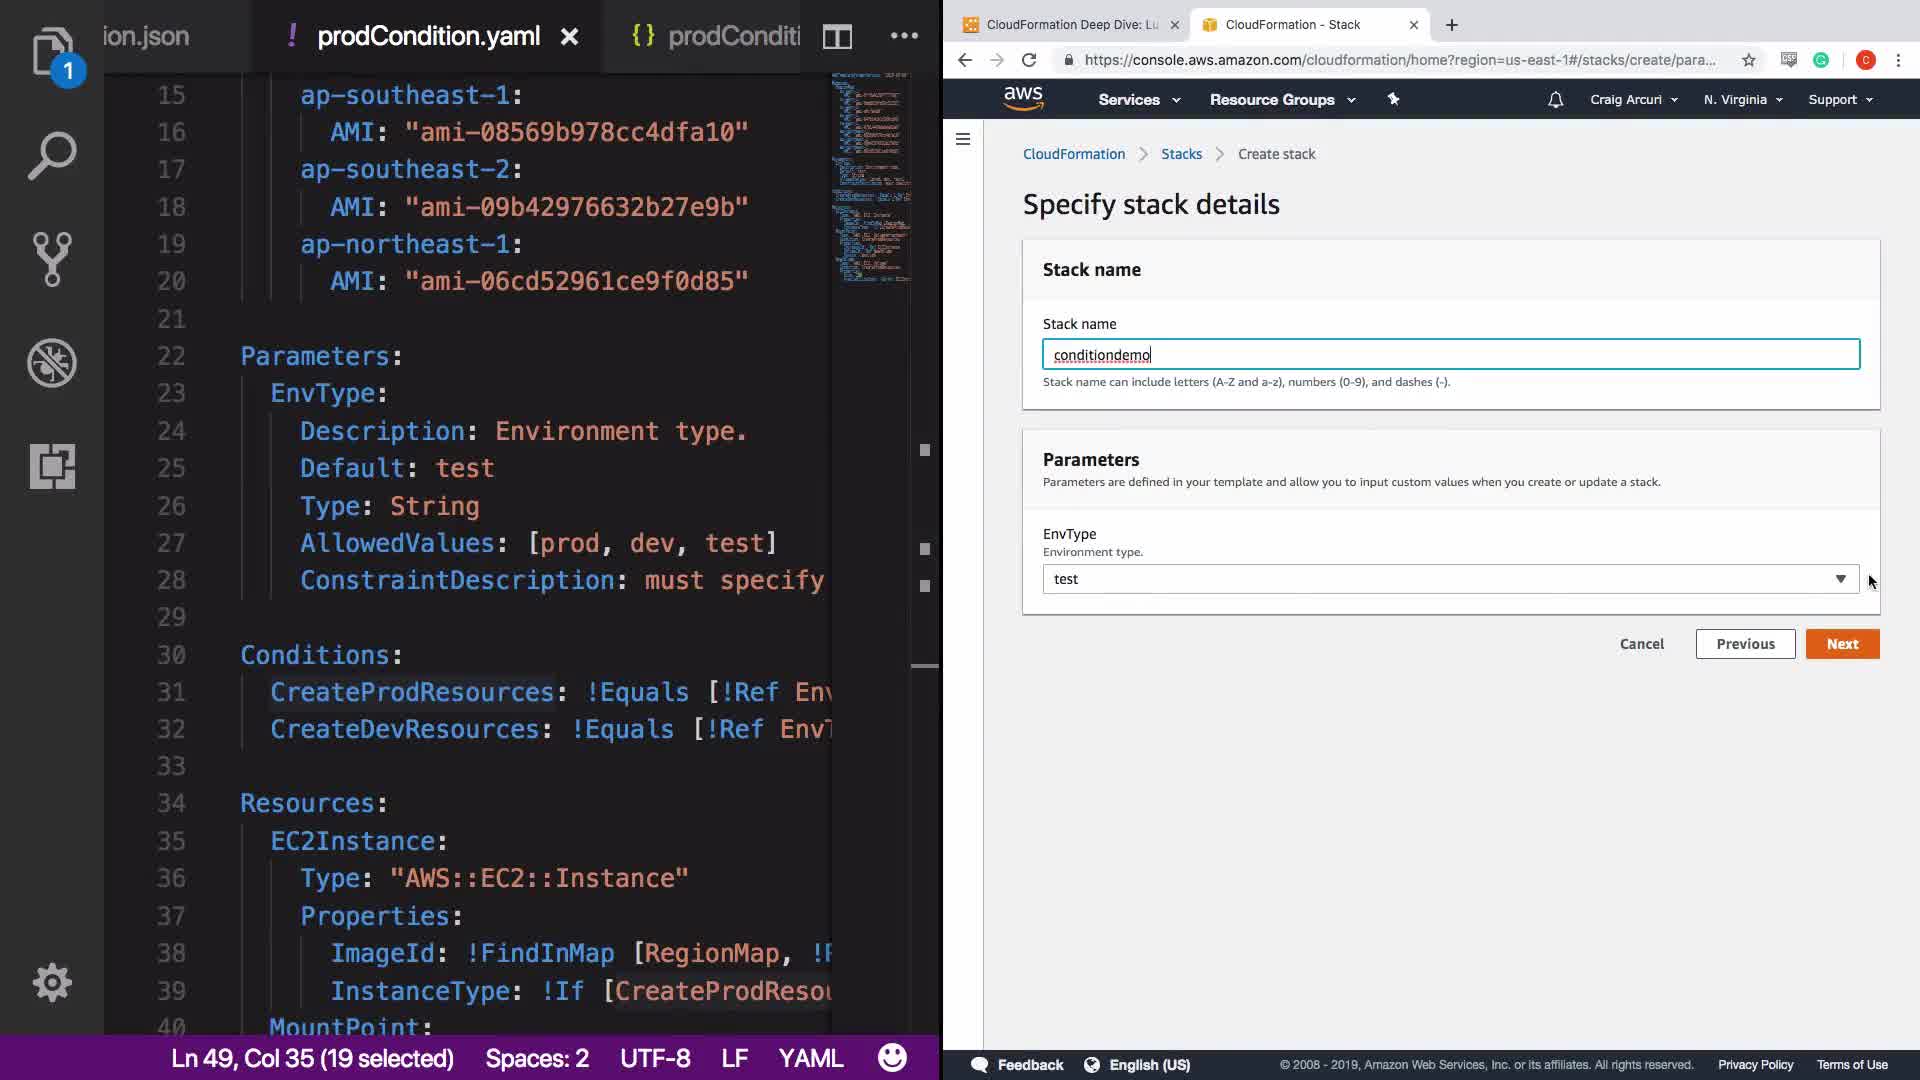Open the EnvType dropdown showing test

click(x=1450, y=579)
